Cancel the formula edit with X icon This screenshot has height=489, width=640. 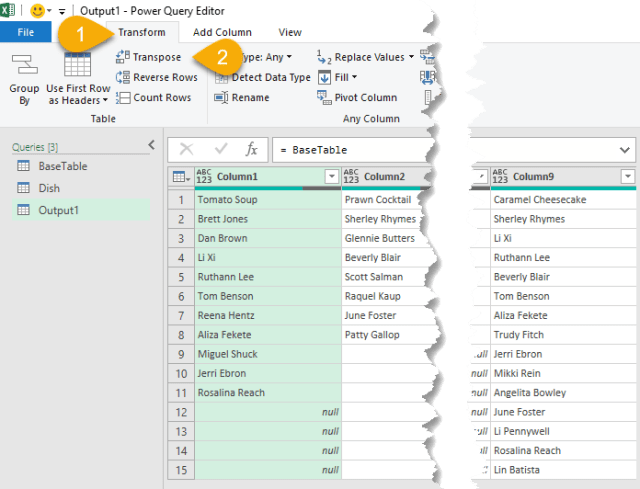[187, 149]
